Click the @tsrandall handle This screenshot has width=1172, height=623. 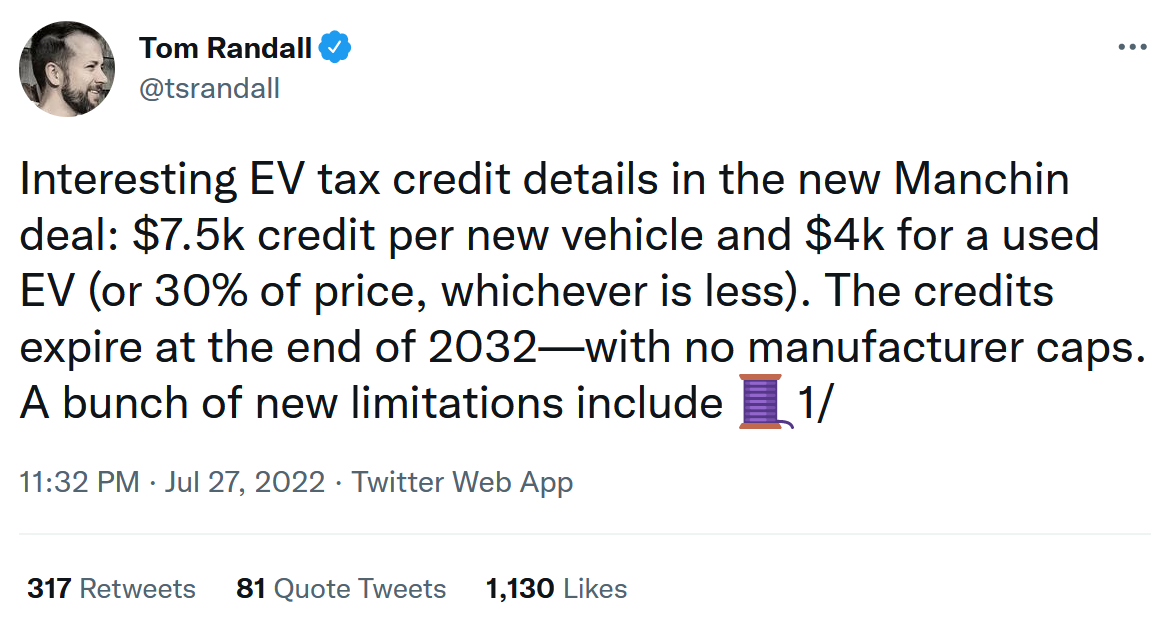coord(209,88)
